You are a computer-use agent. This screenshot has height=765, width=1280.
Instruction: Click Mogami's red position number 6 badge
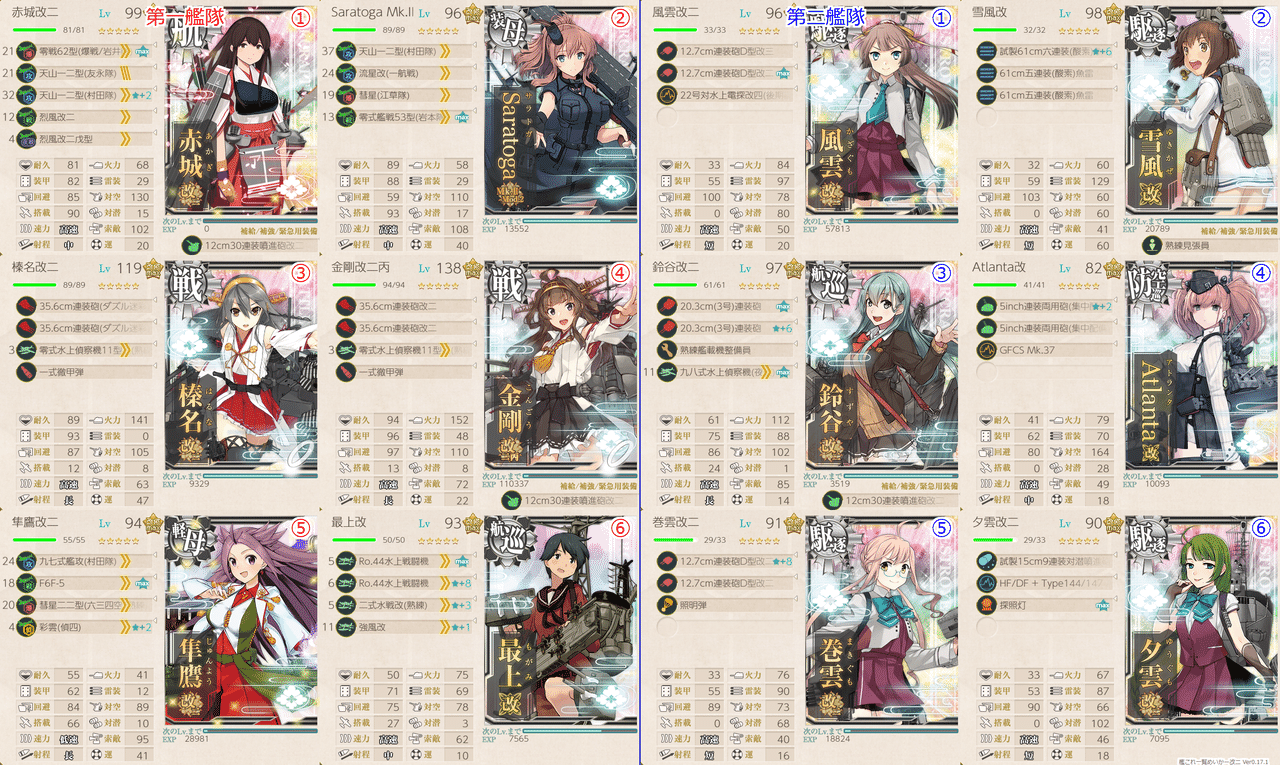click(621, 528)
